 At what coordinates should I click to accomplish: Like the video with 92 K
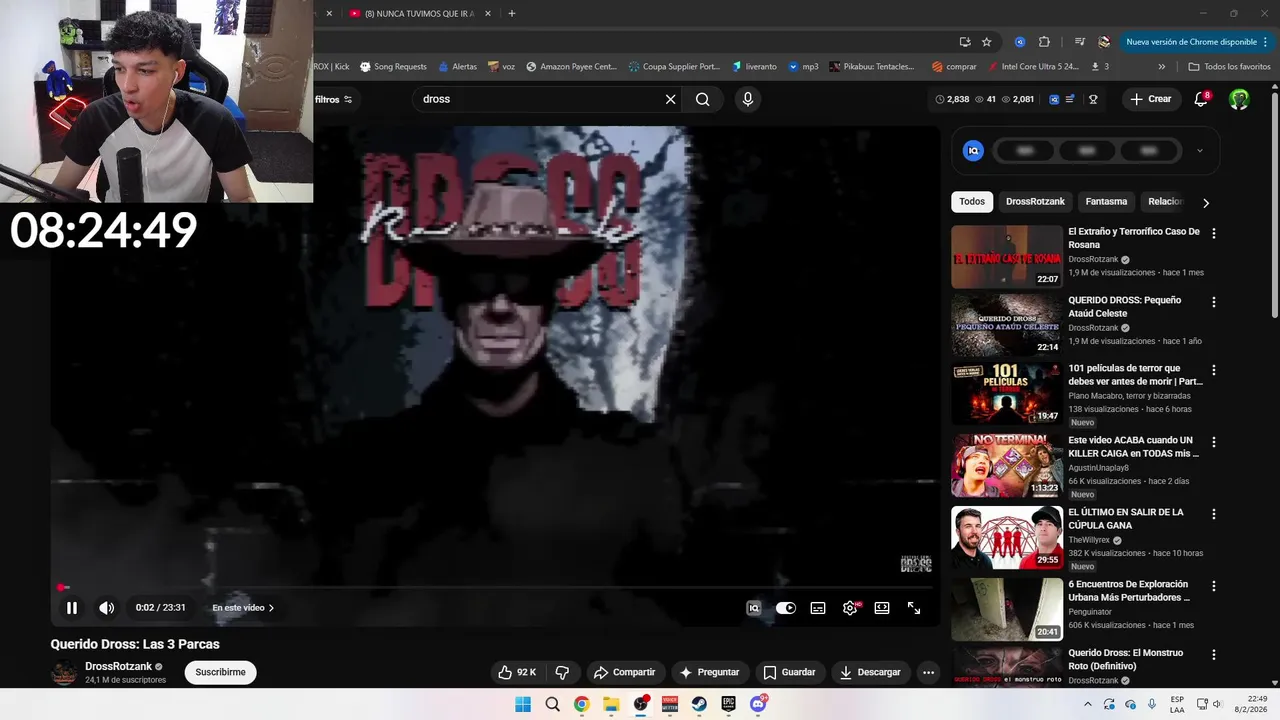pyautogui.click(x=518, y=672)
